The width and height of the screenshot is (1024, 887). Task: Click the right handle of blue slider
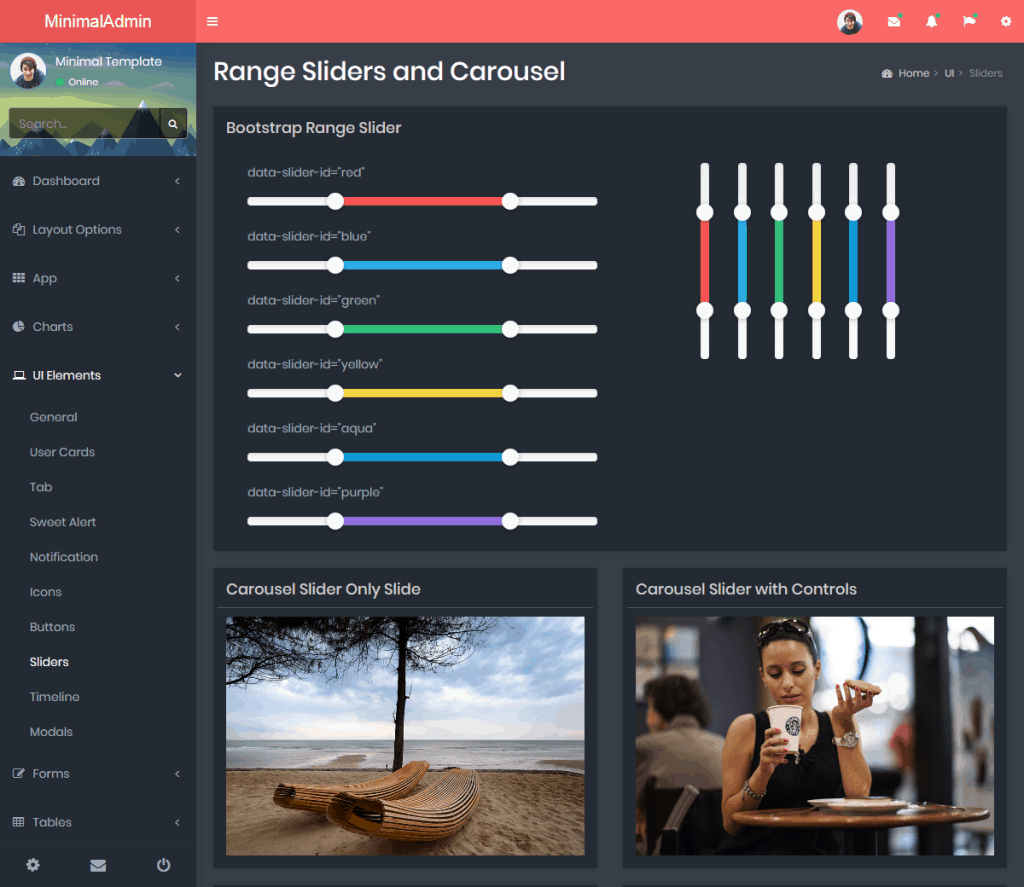click(x=510, y=265)
